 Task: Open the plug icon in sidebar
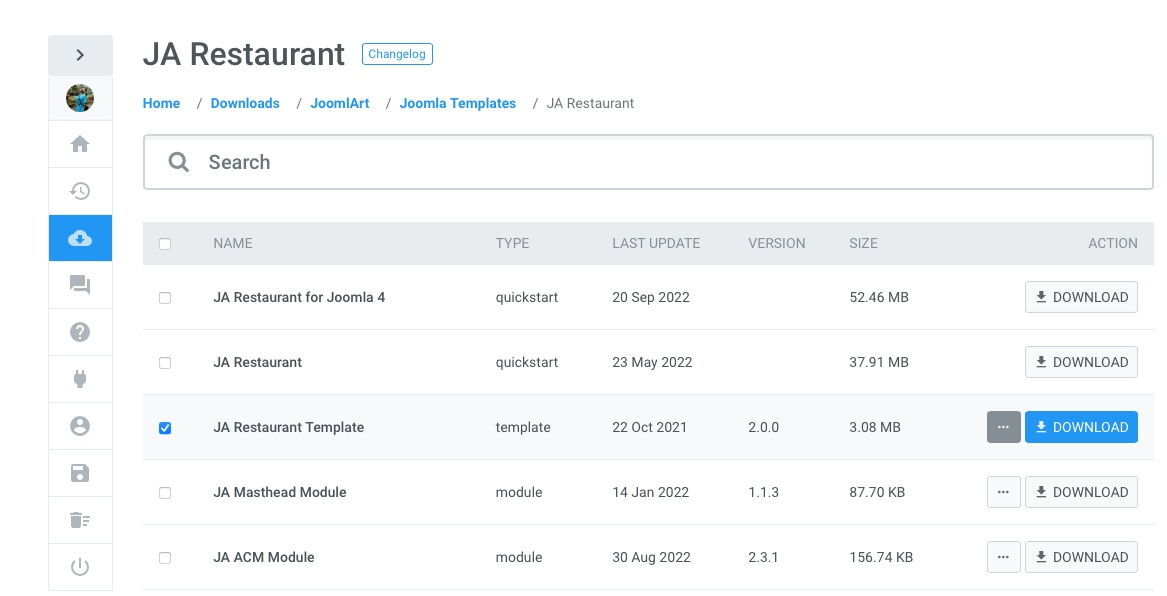pyautogui.click(x=80, y=379)
